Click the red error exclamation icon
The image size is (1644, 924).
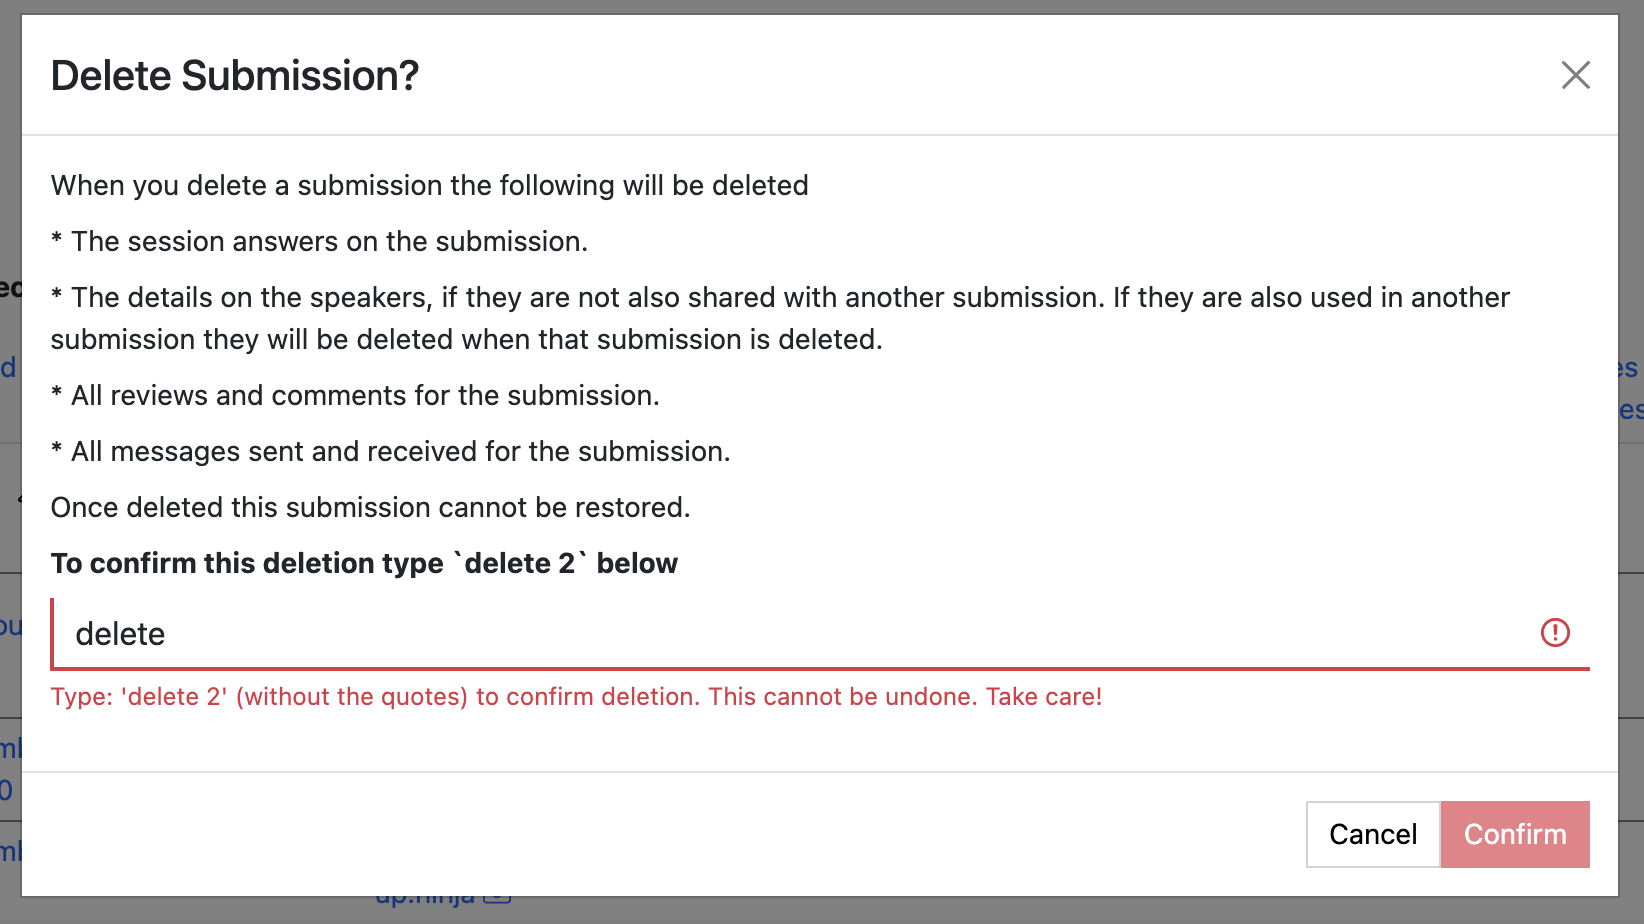pyautogui.click(x=1555, y=633)
